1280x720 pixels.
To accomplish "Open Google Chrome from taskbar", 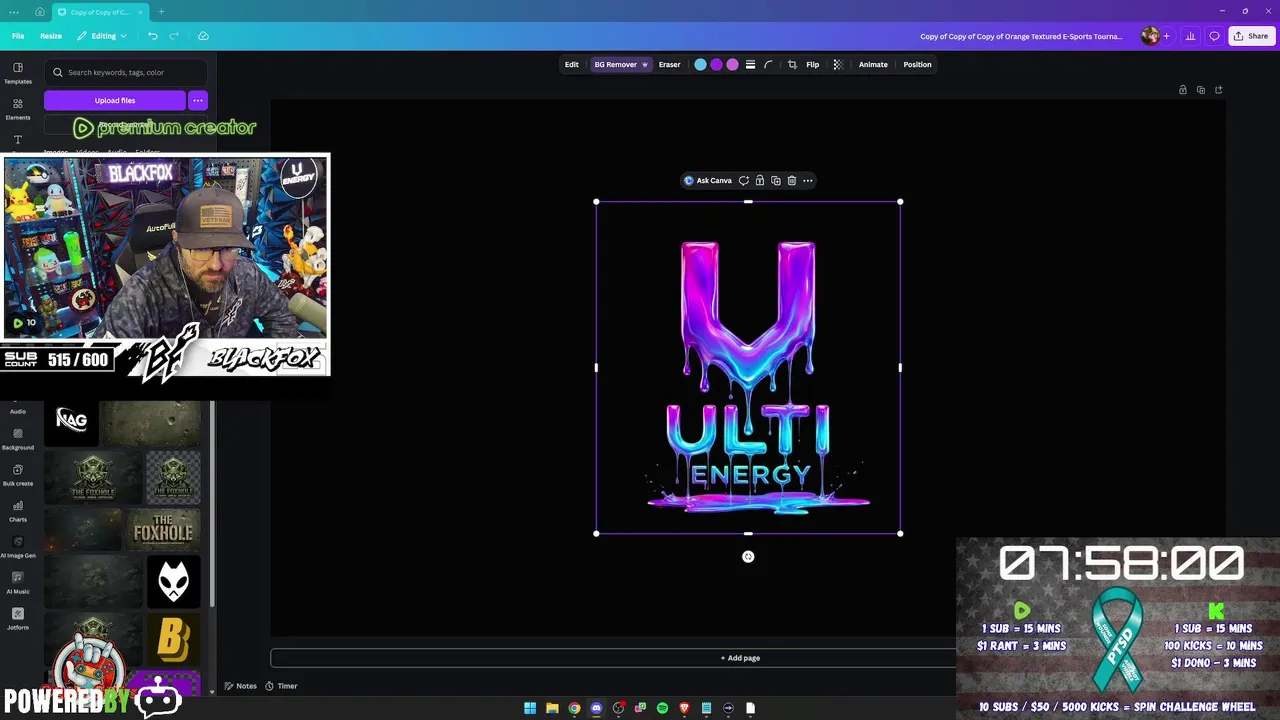I will [574, 708].
